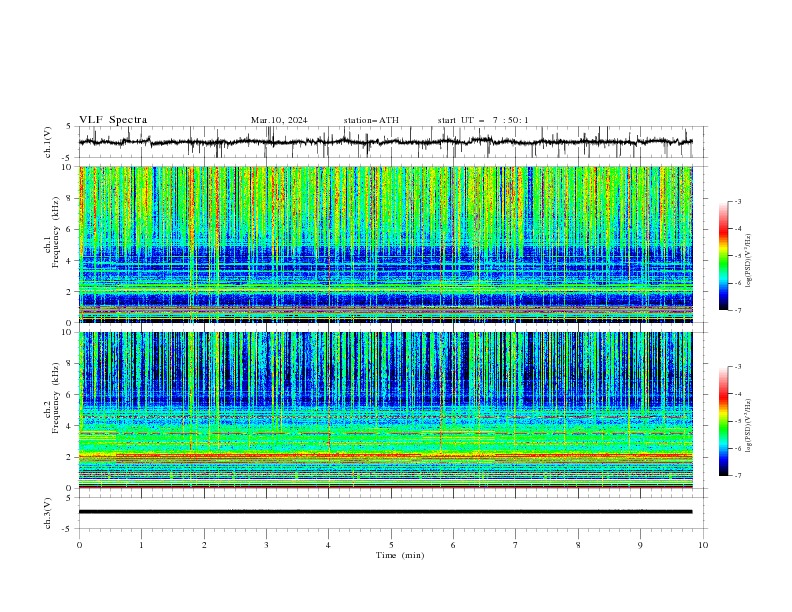Click the '-7' value on ch.2 color bar

pyautogui.click(x=737, y=476)
